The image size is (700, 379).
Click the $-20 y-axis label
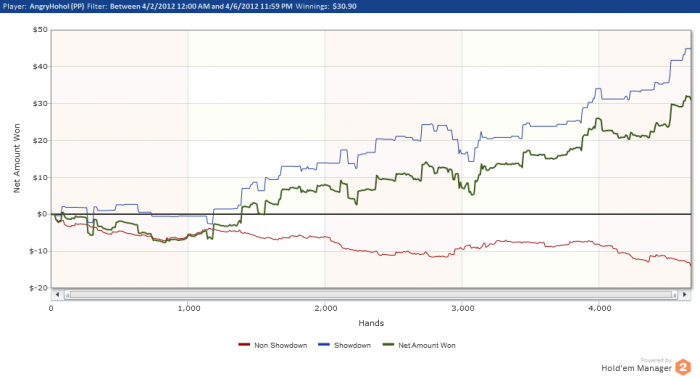[x=39, y=288]
